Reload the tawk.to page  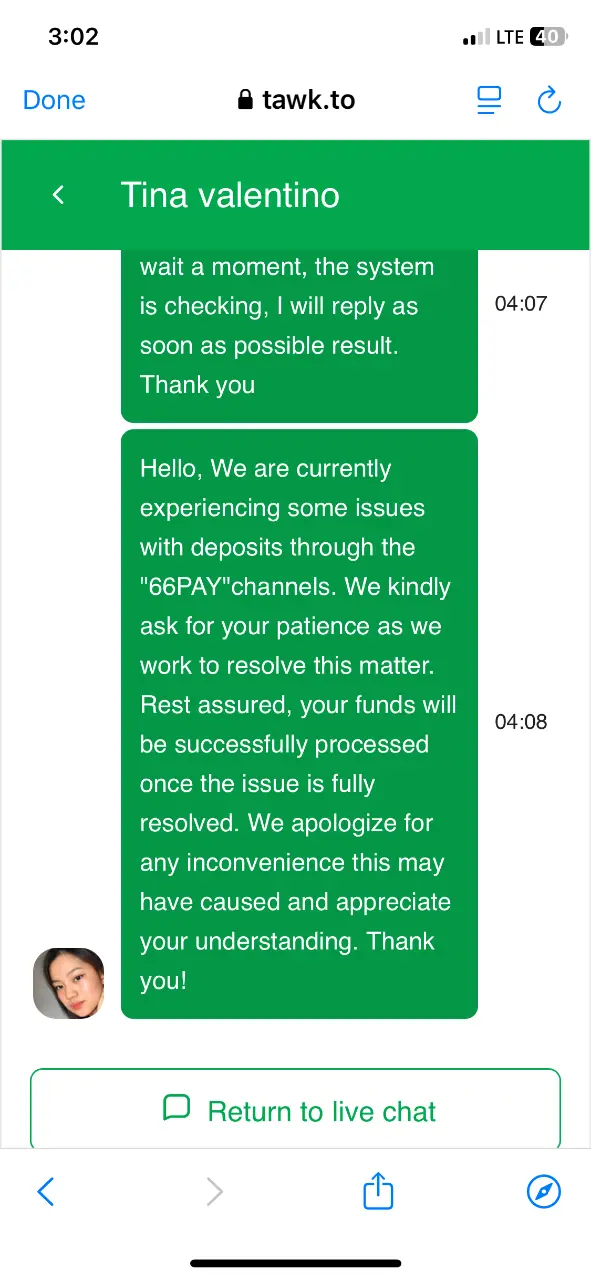click(548, 100)
